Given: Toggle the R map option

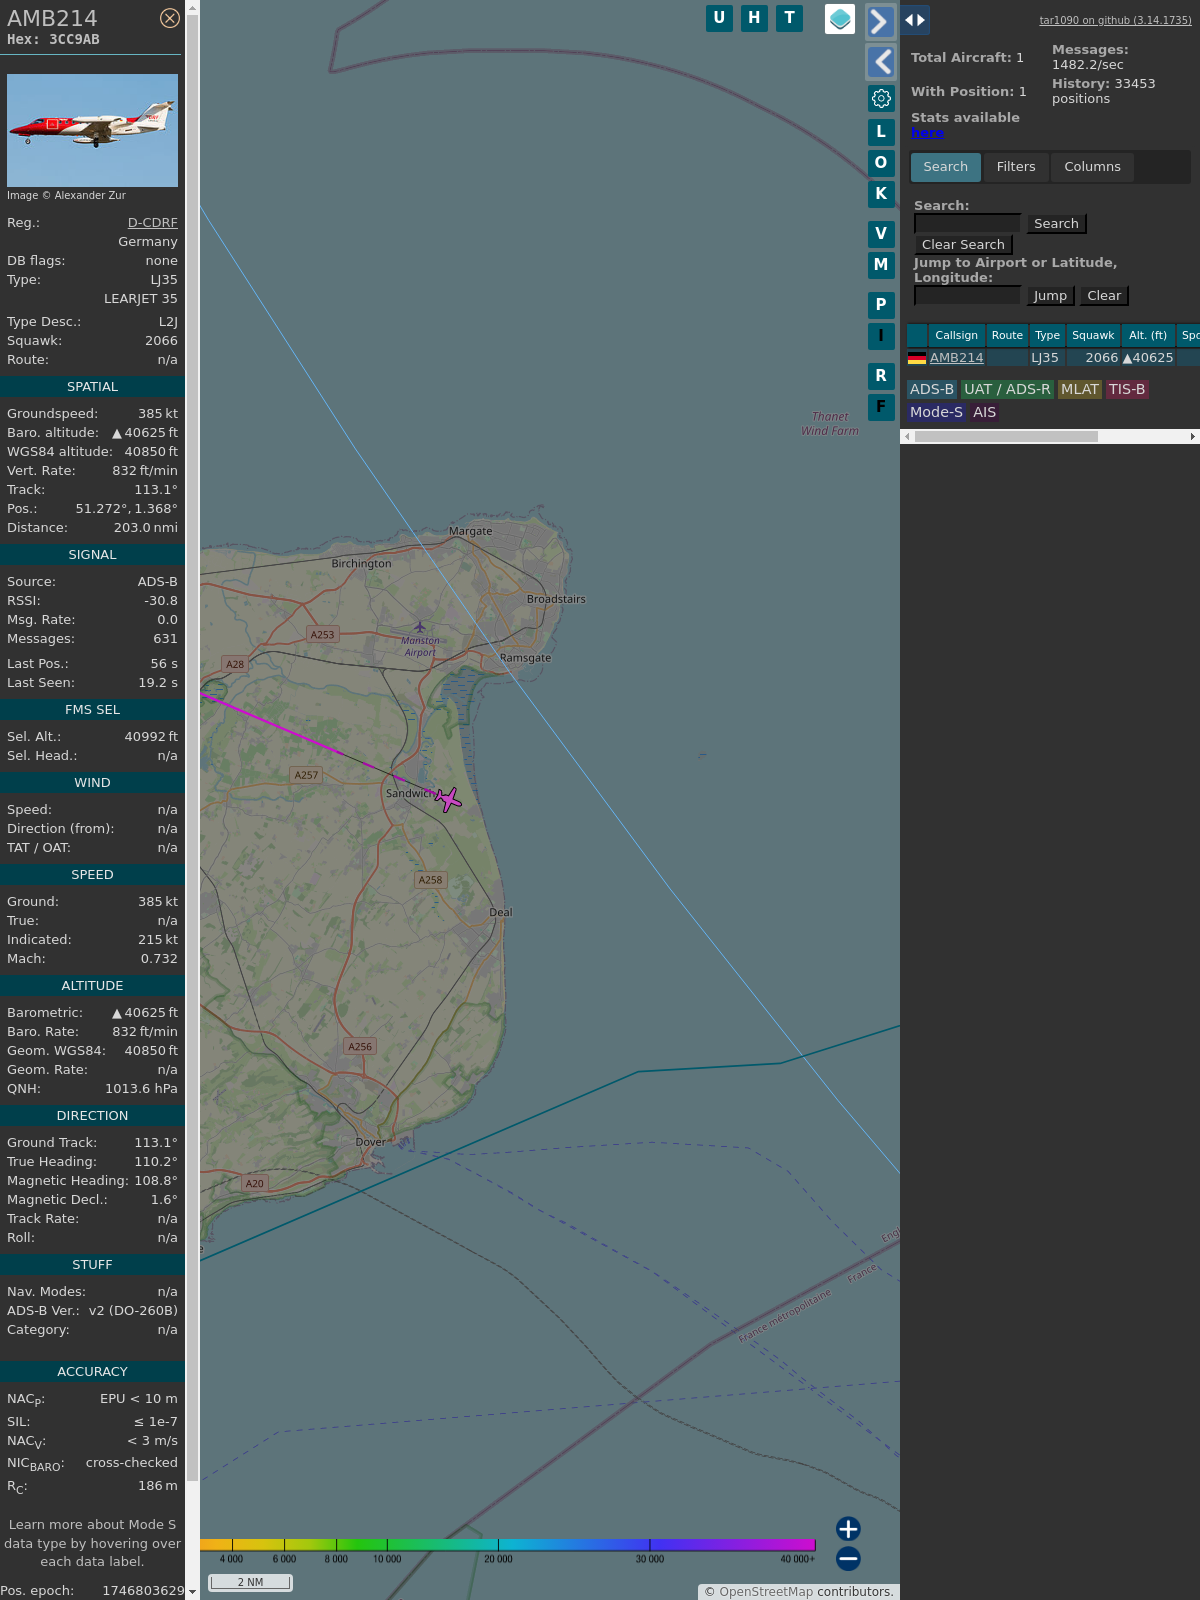Looking at the screenshot, I should click(881, 376).
